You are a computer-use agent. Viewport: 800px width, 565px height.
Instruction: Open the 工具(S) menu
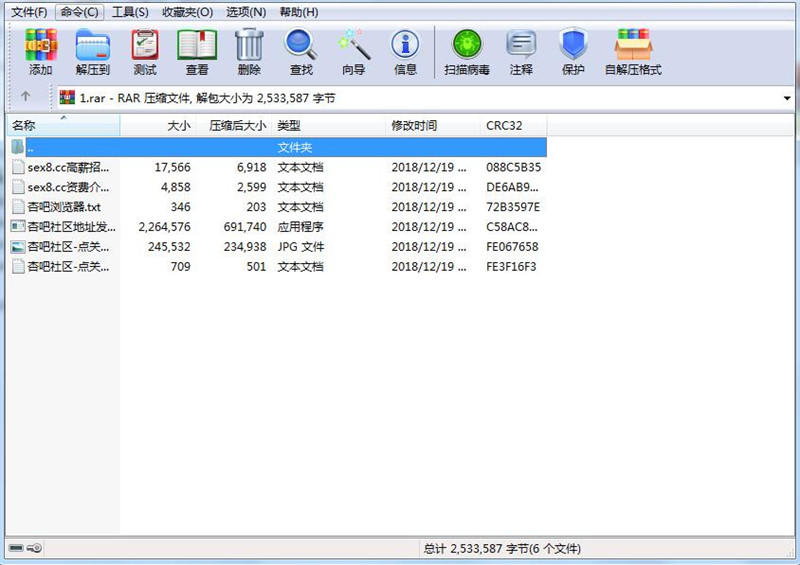[130, 12]
